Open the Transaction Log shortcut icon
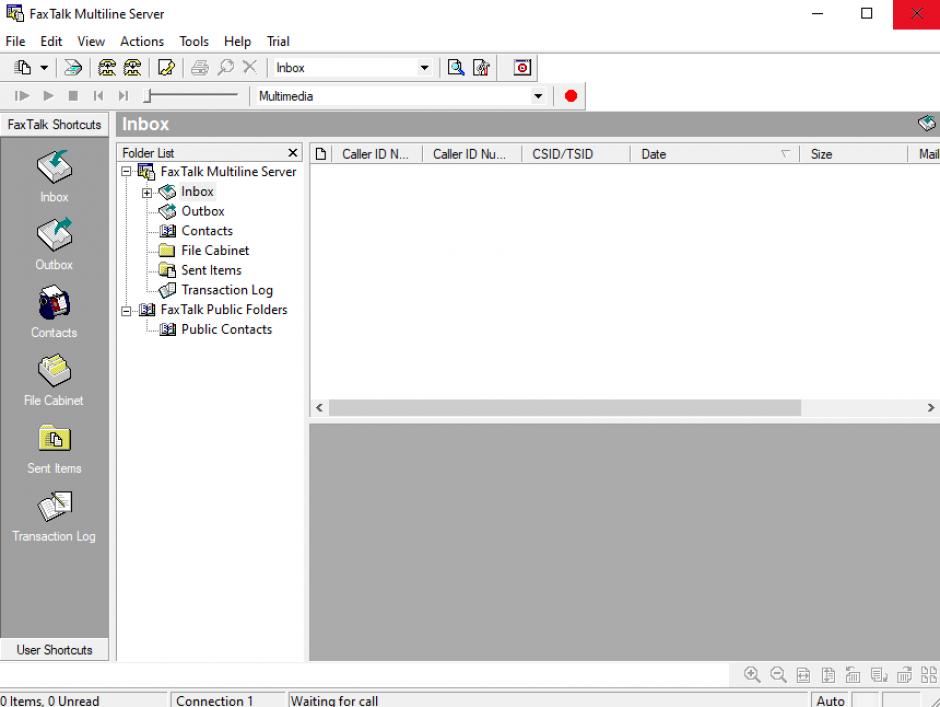The height and width of the screenshot is (707, 940). (54, 507)
